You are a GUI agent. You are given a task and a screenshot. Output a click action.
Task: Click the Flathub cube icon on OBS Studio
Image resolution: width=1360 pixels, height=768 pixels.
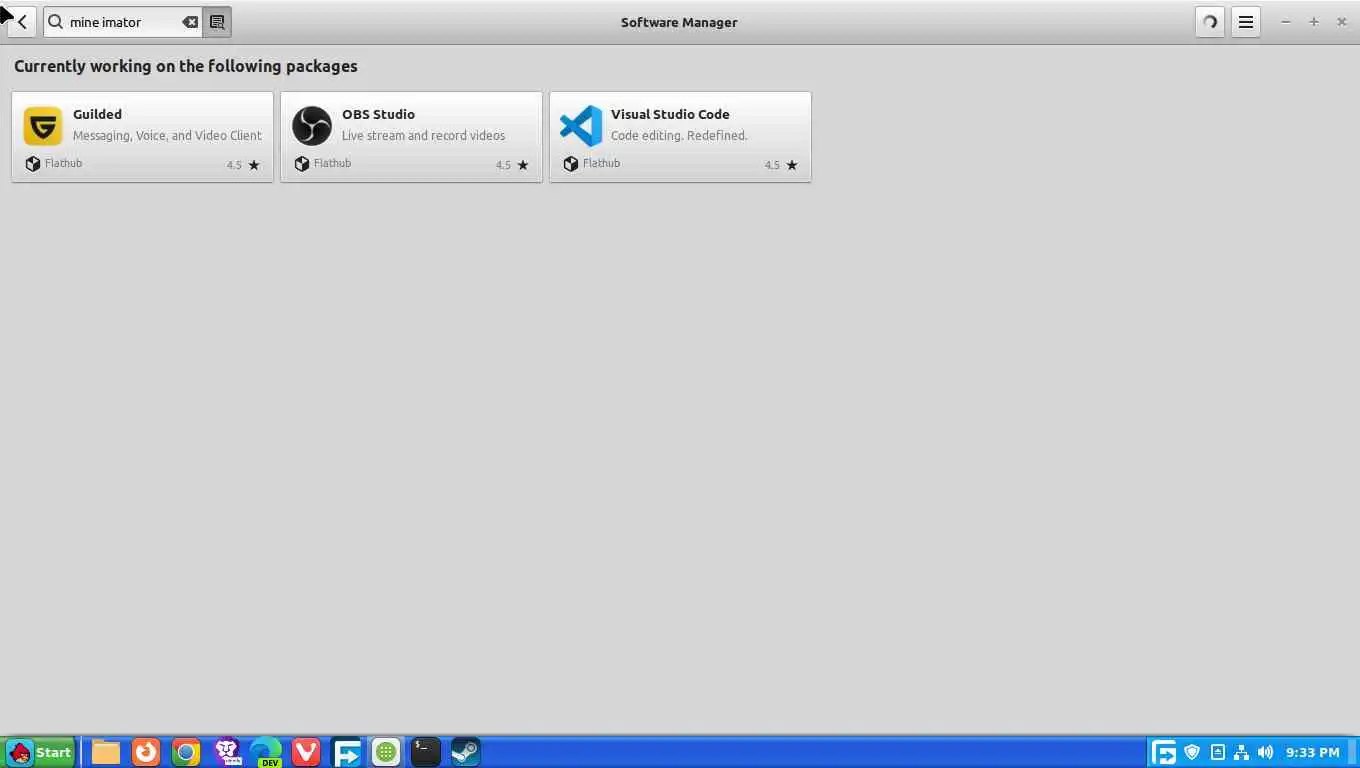tap(301, 163)
